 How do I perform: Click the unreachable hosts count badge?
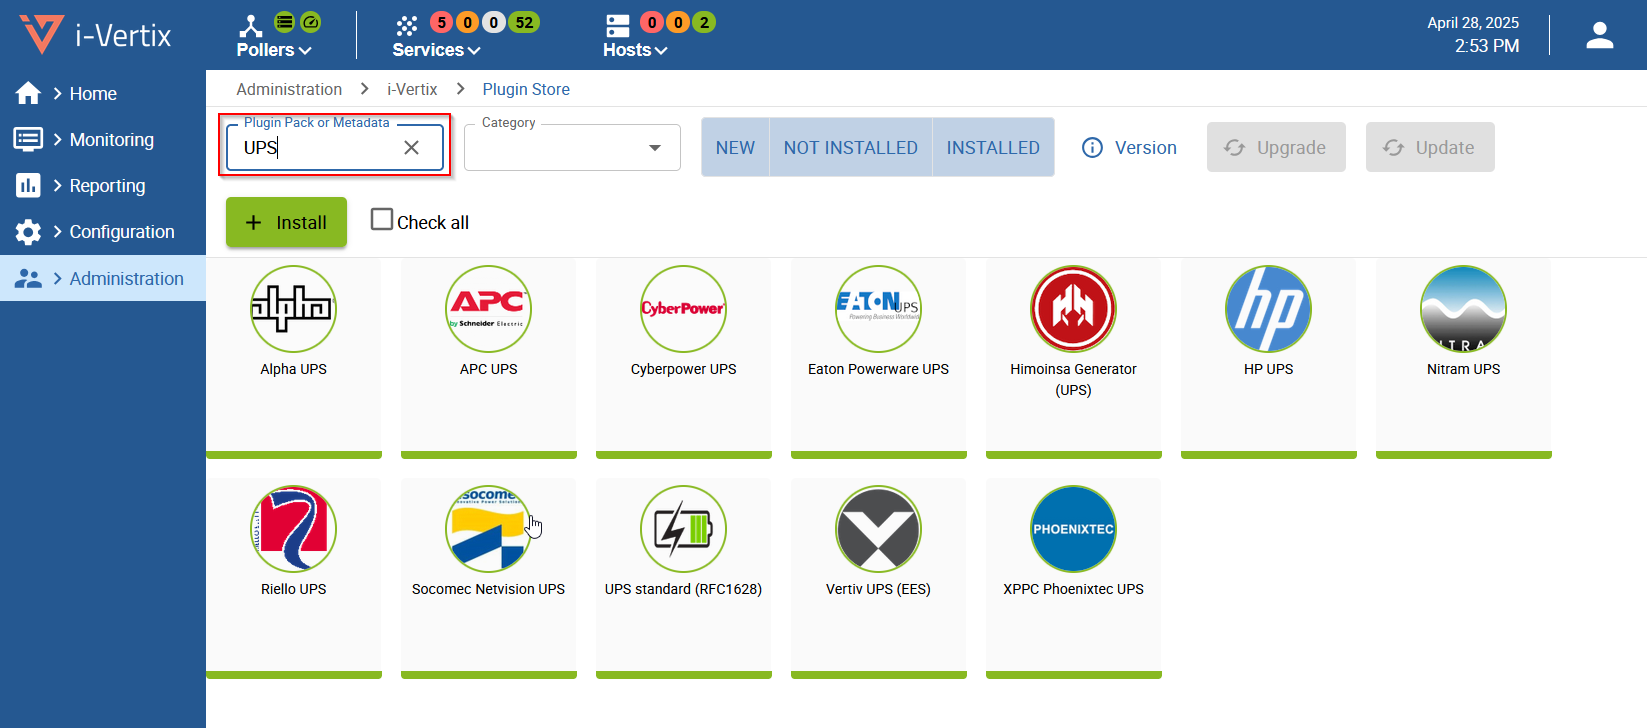pos(678,22)
